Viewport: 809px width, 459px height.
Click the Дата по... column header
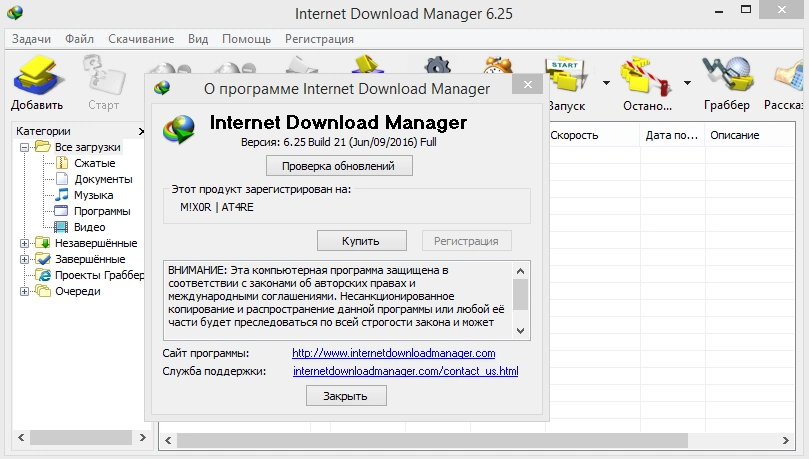672,135
